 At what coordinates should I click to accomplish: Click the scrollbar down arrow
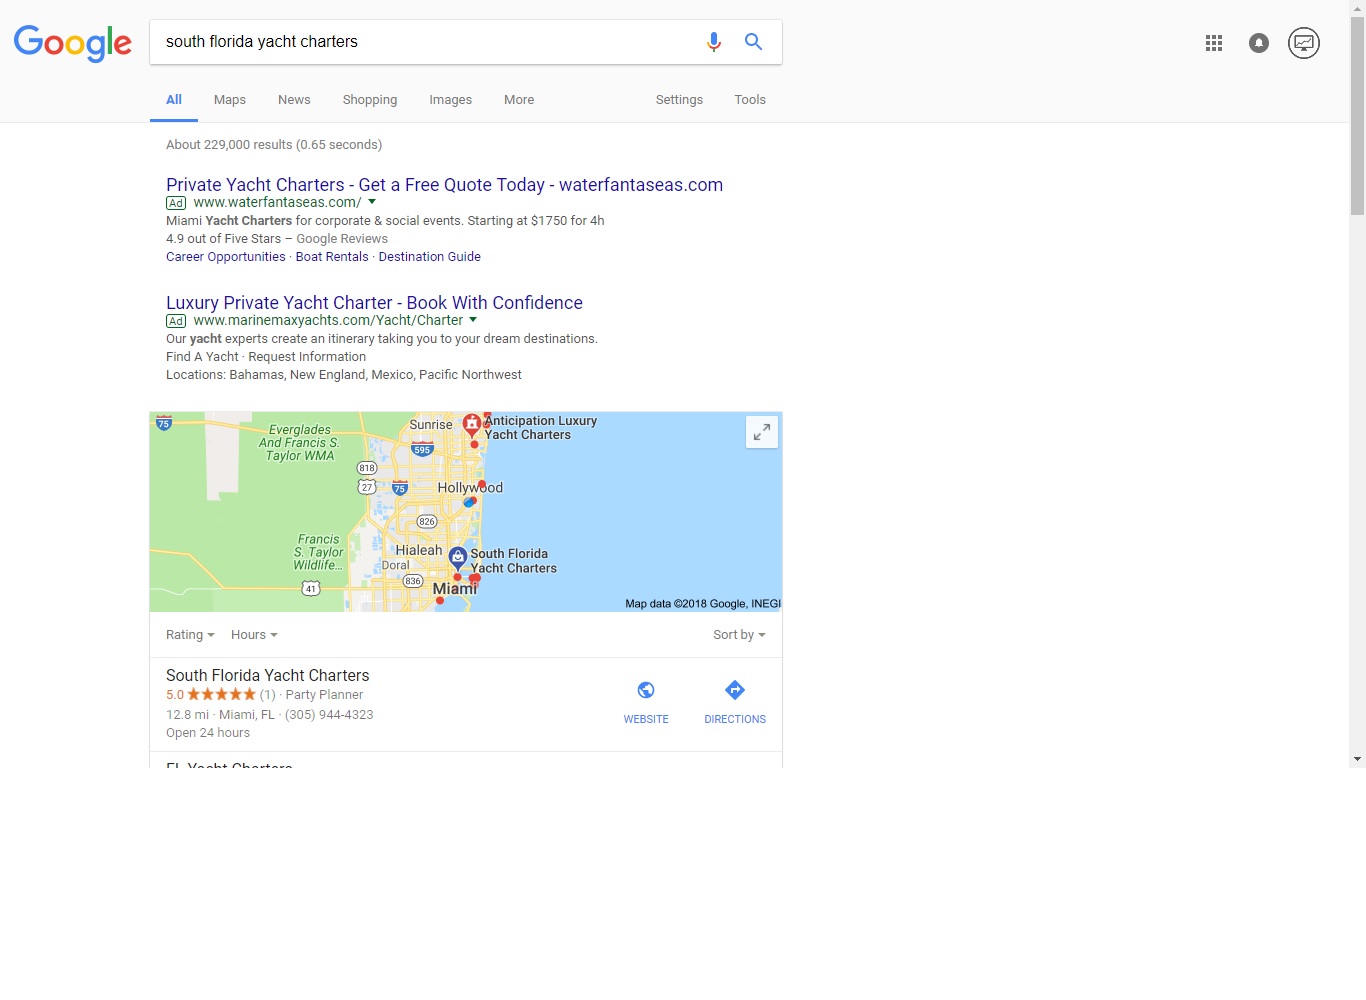tap(1357, 759)
